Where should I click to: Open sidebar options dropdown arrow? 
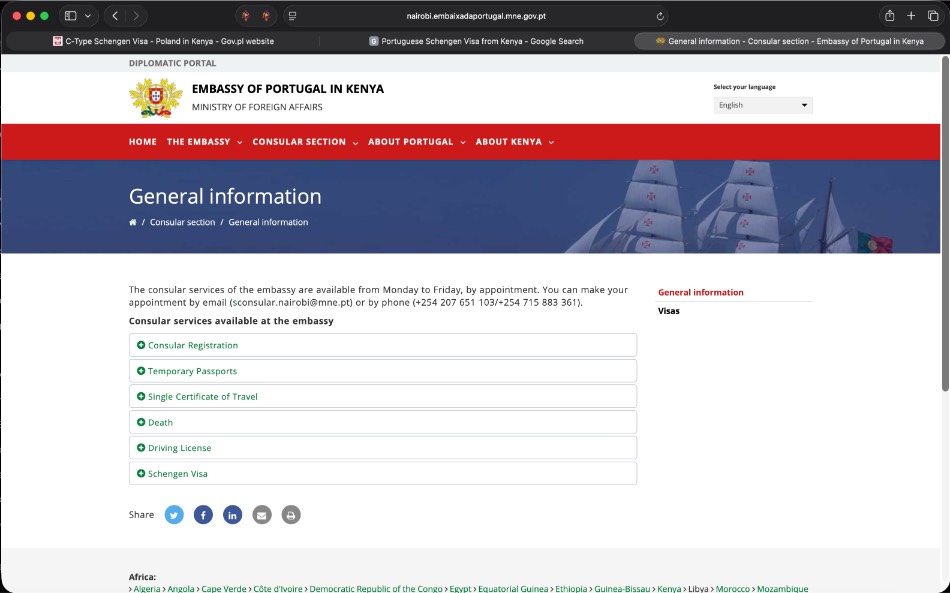pos(88,16)
